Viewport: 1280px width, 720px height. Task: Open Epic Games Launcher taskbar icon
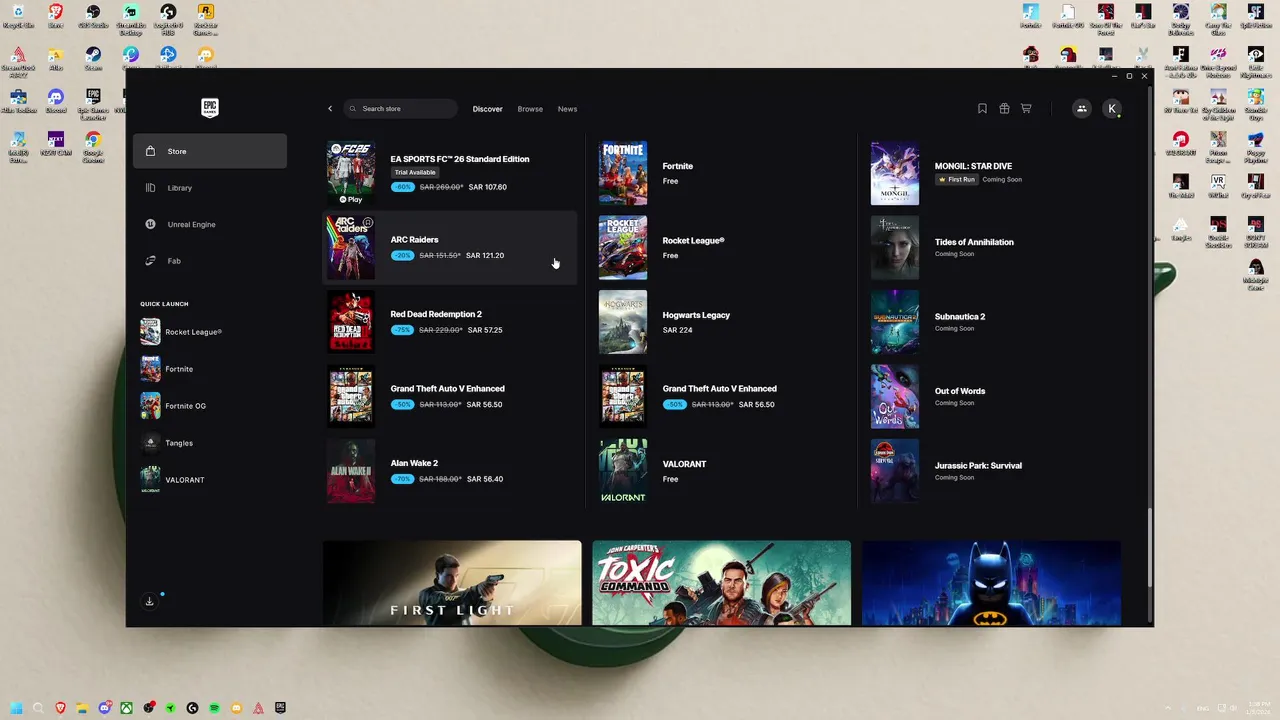click(x=280, y=708)
